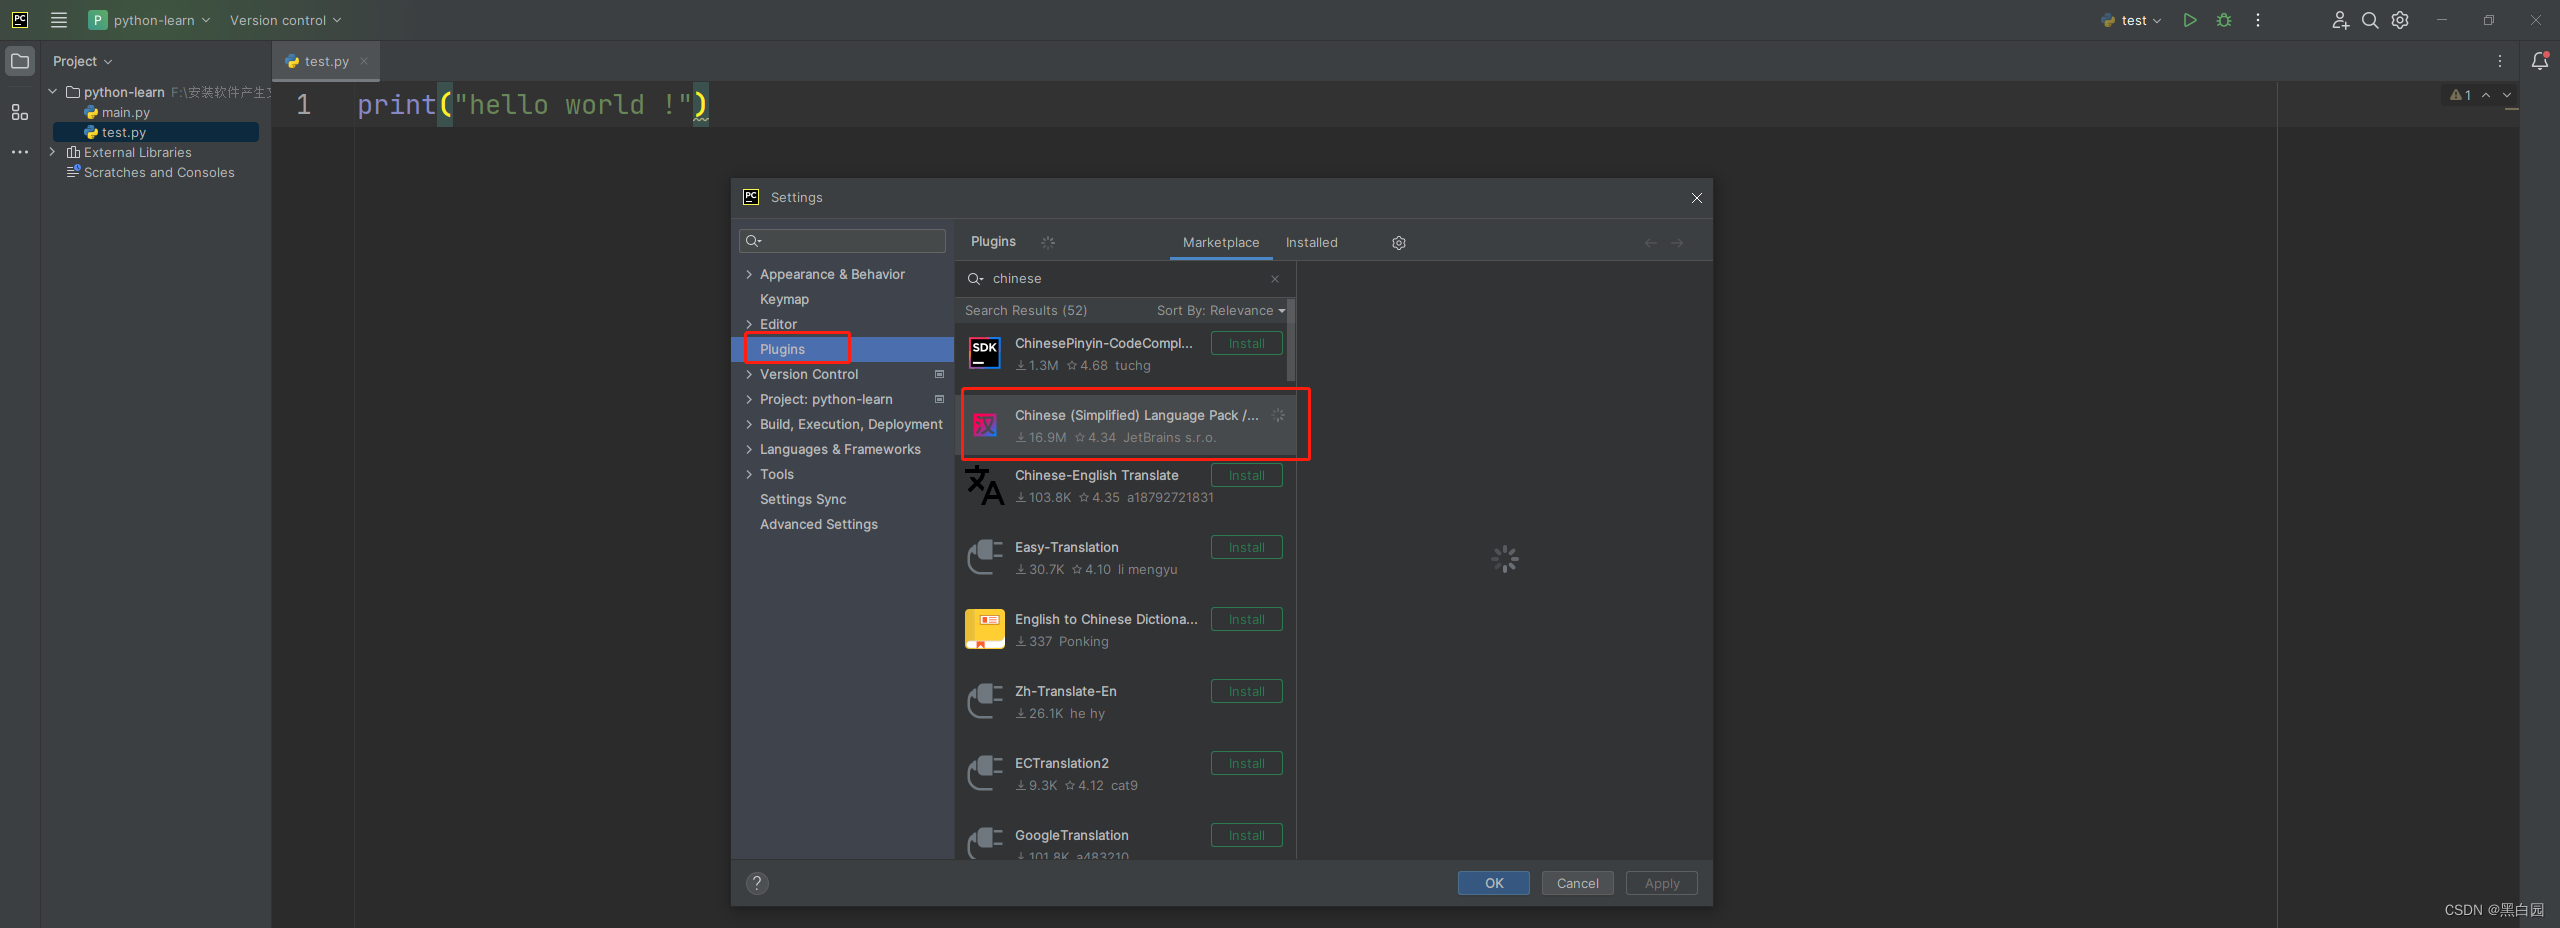Screen dimensions: 2560x928
Task: Switch to Installed tab
Action: coord(1311,243)
